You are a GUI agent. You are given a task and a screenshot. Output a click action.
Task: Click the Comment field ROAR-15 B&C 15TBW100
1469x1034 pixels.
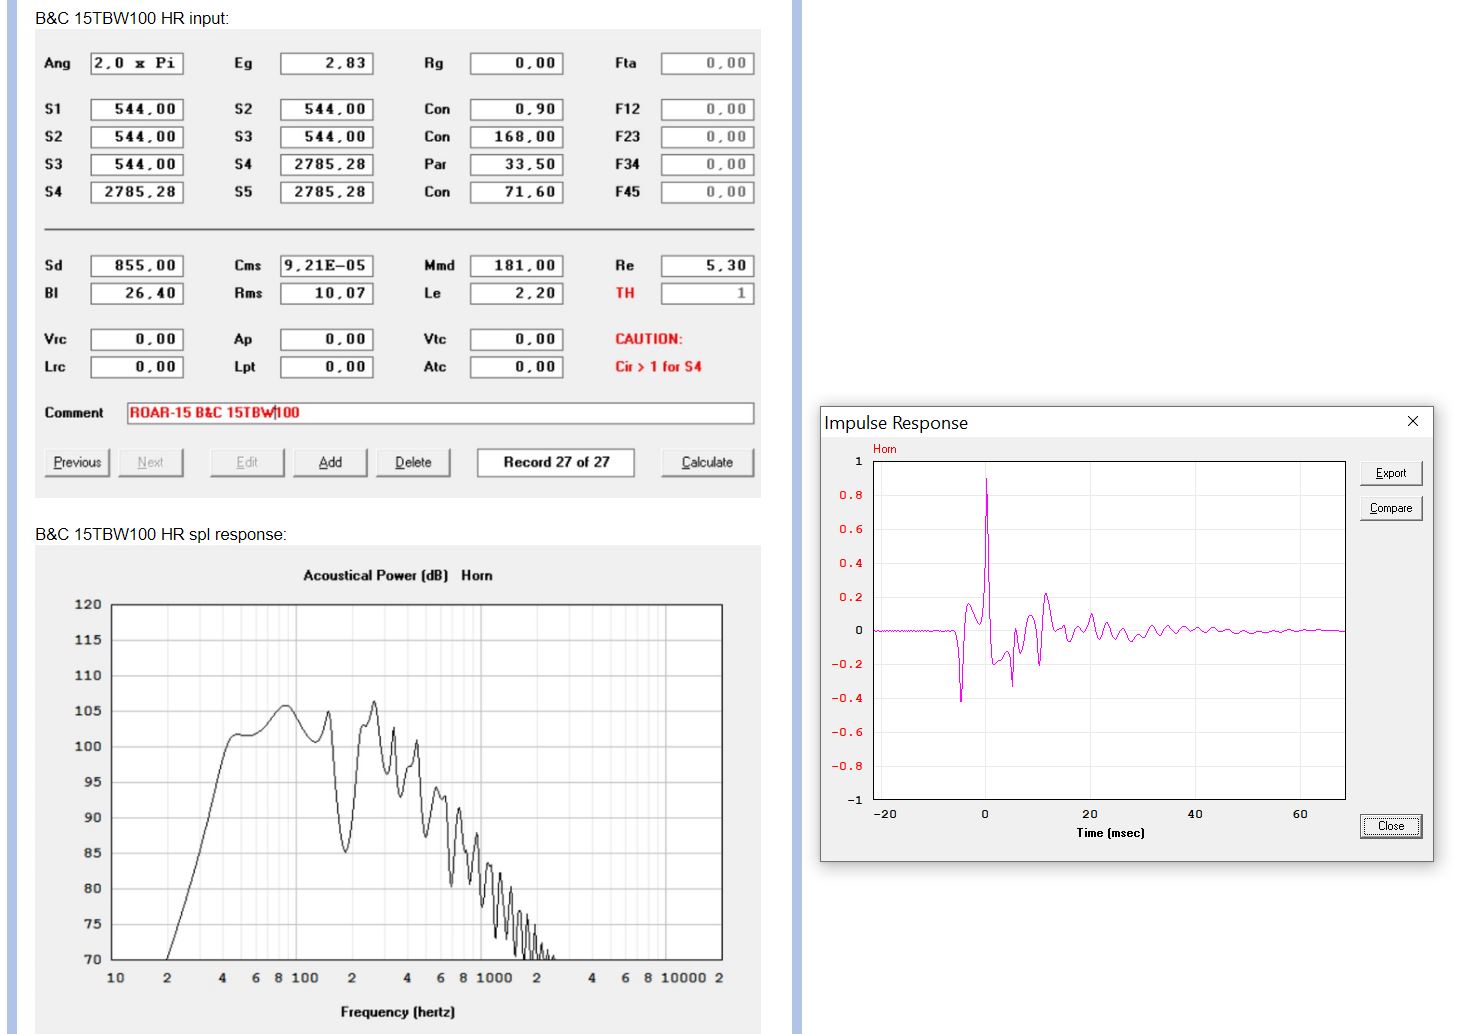(440, 413)
